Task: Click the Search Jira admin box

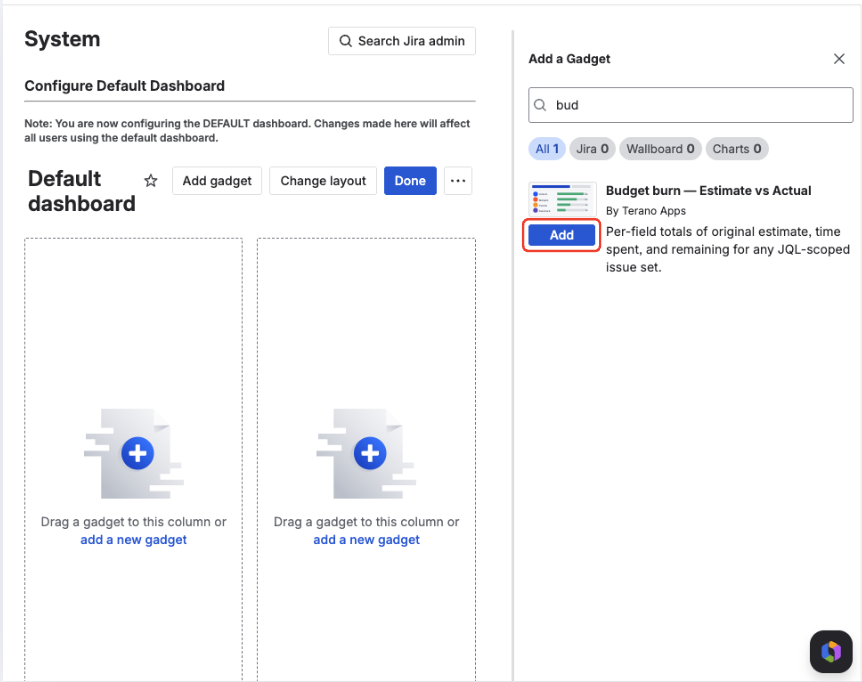Action: click(402, 41)
